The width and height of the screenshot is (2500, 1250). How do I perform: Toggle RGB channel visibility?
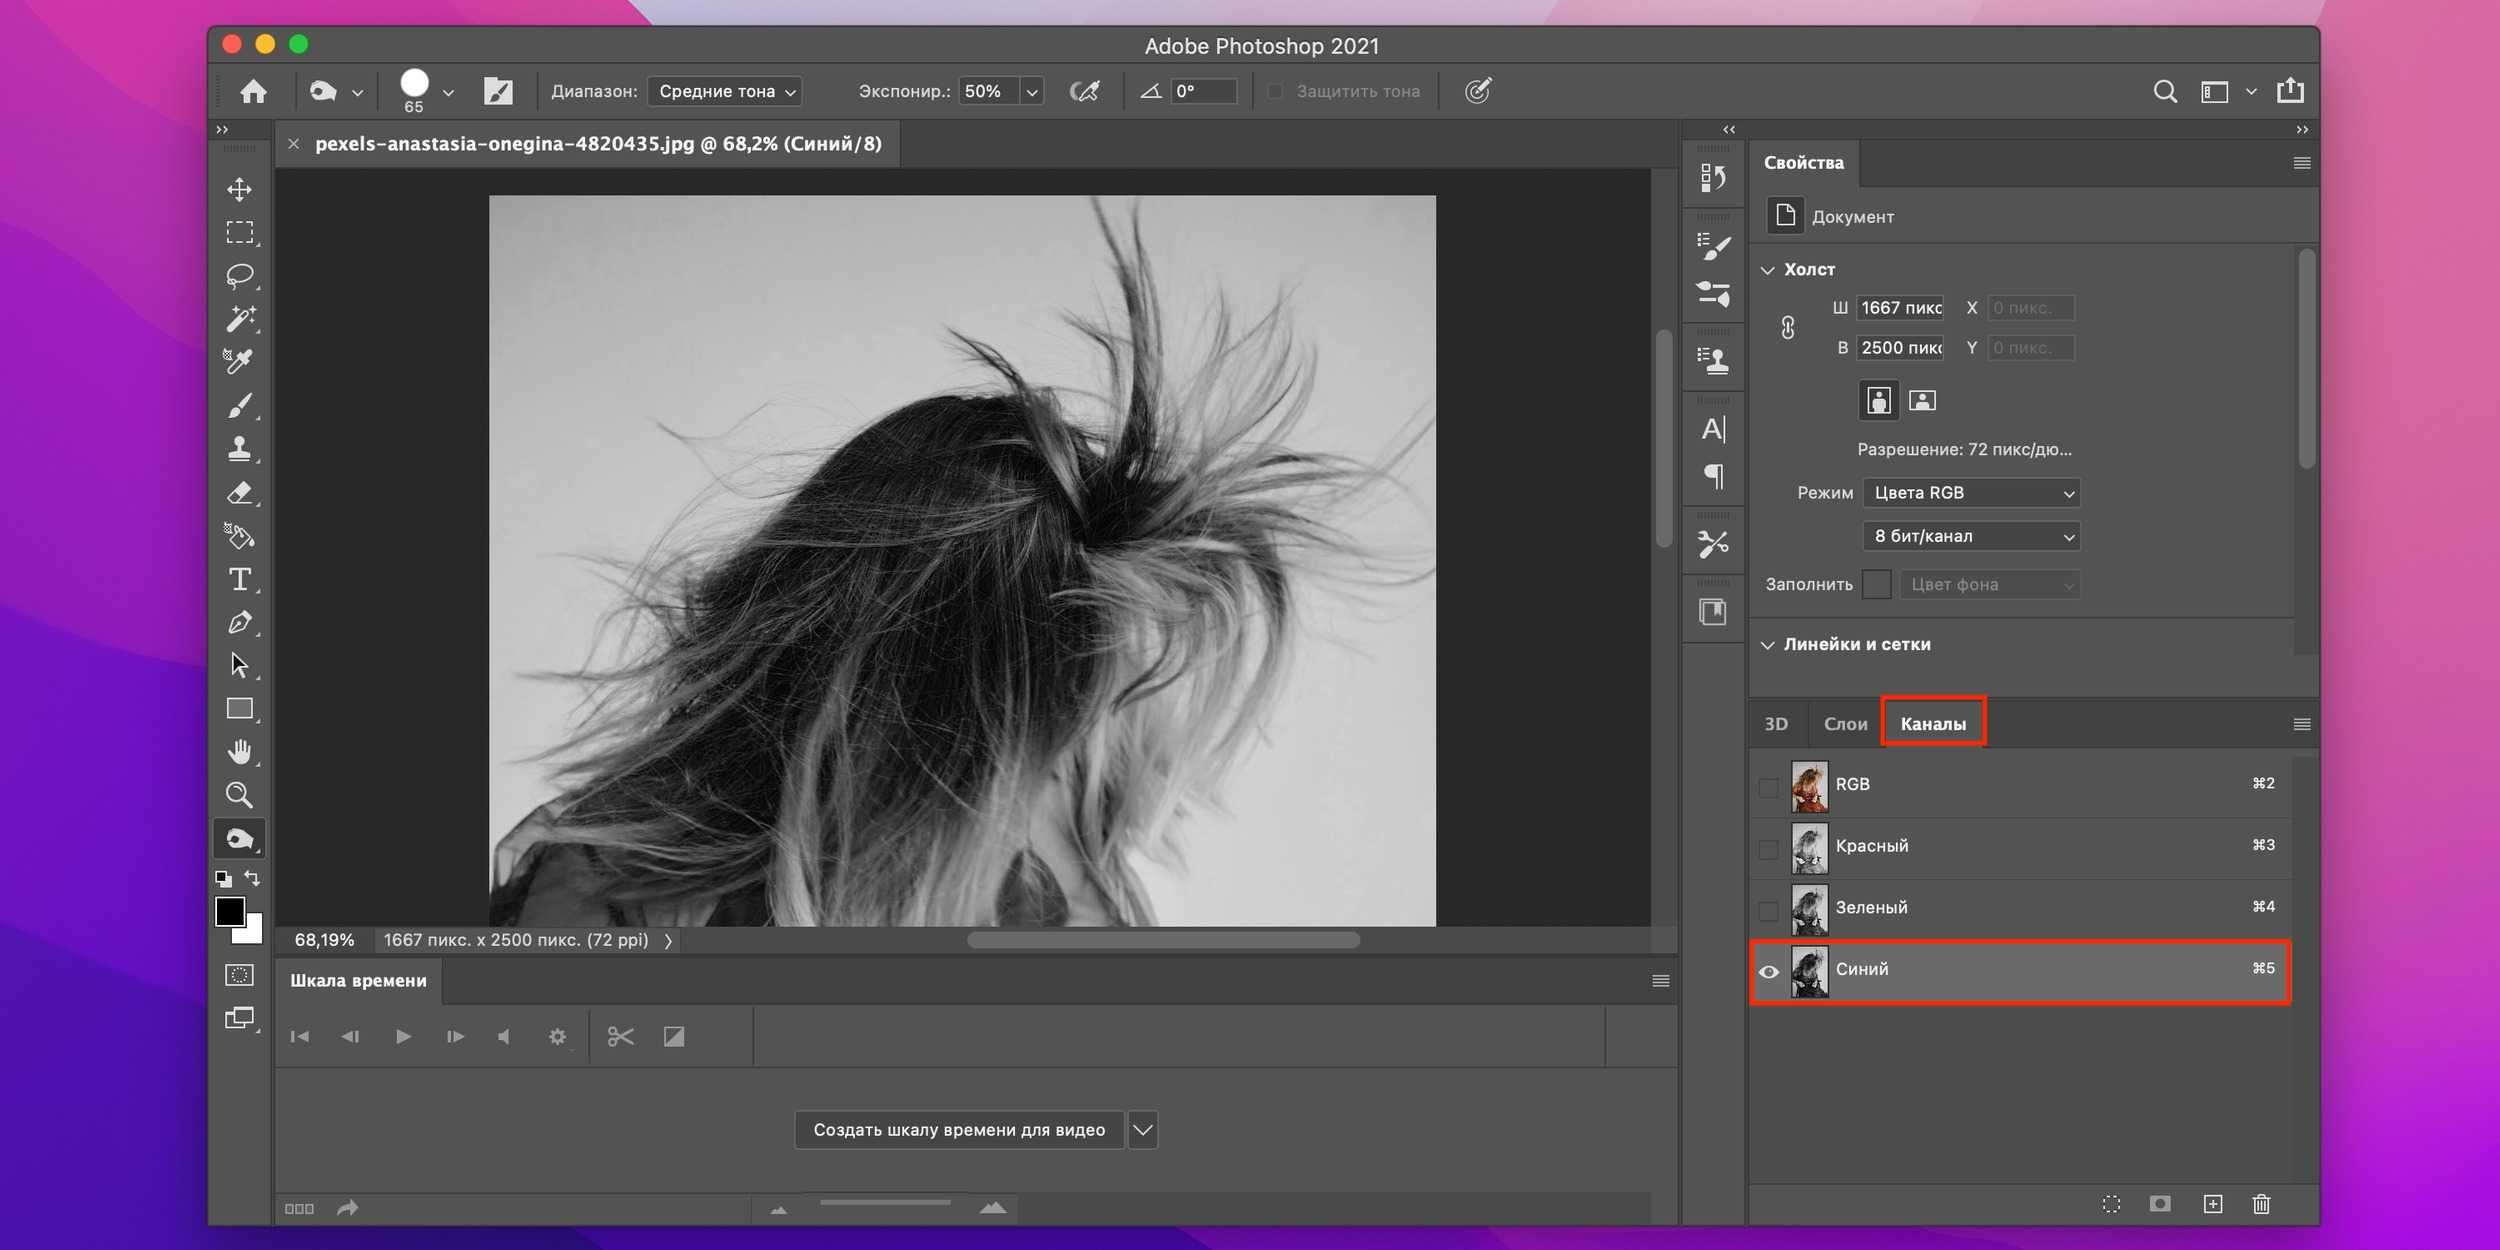click(x=1768, y=787)
